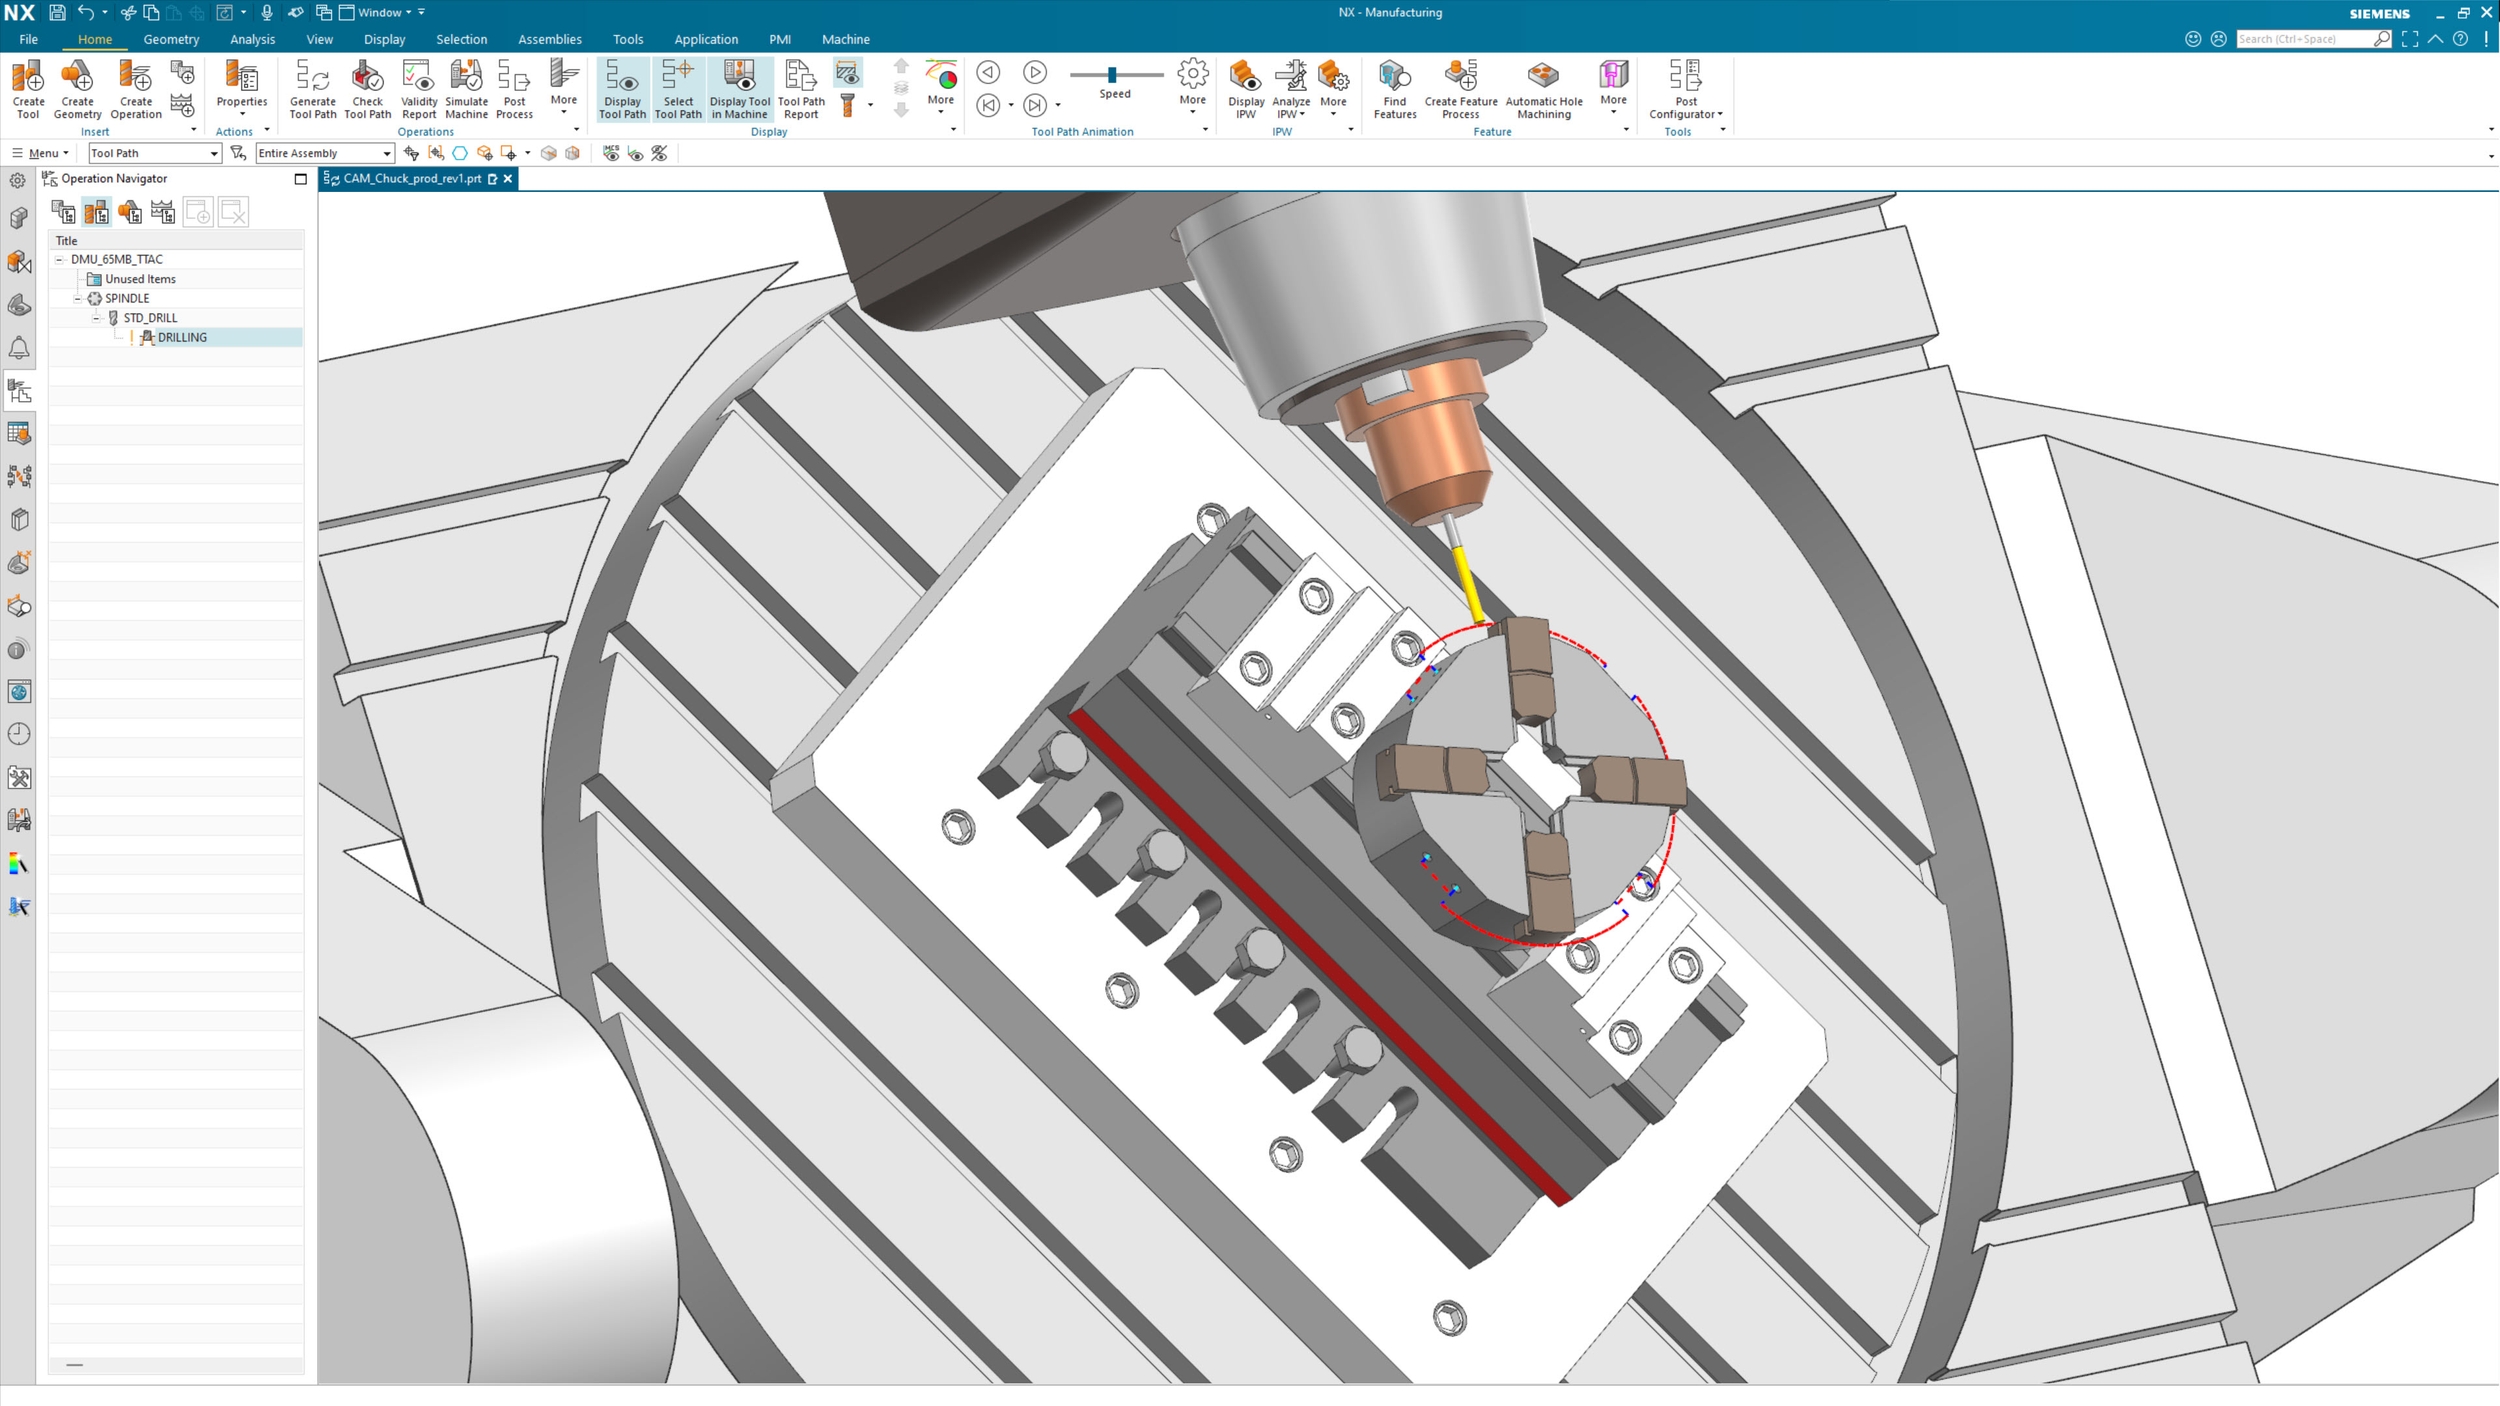Switch navigator to Program Order View
Screen dimensions: 2500x1406
(63, 212)
